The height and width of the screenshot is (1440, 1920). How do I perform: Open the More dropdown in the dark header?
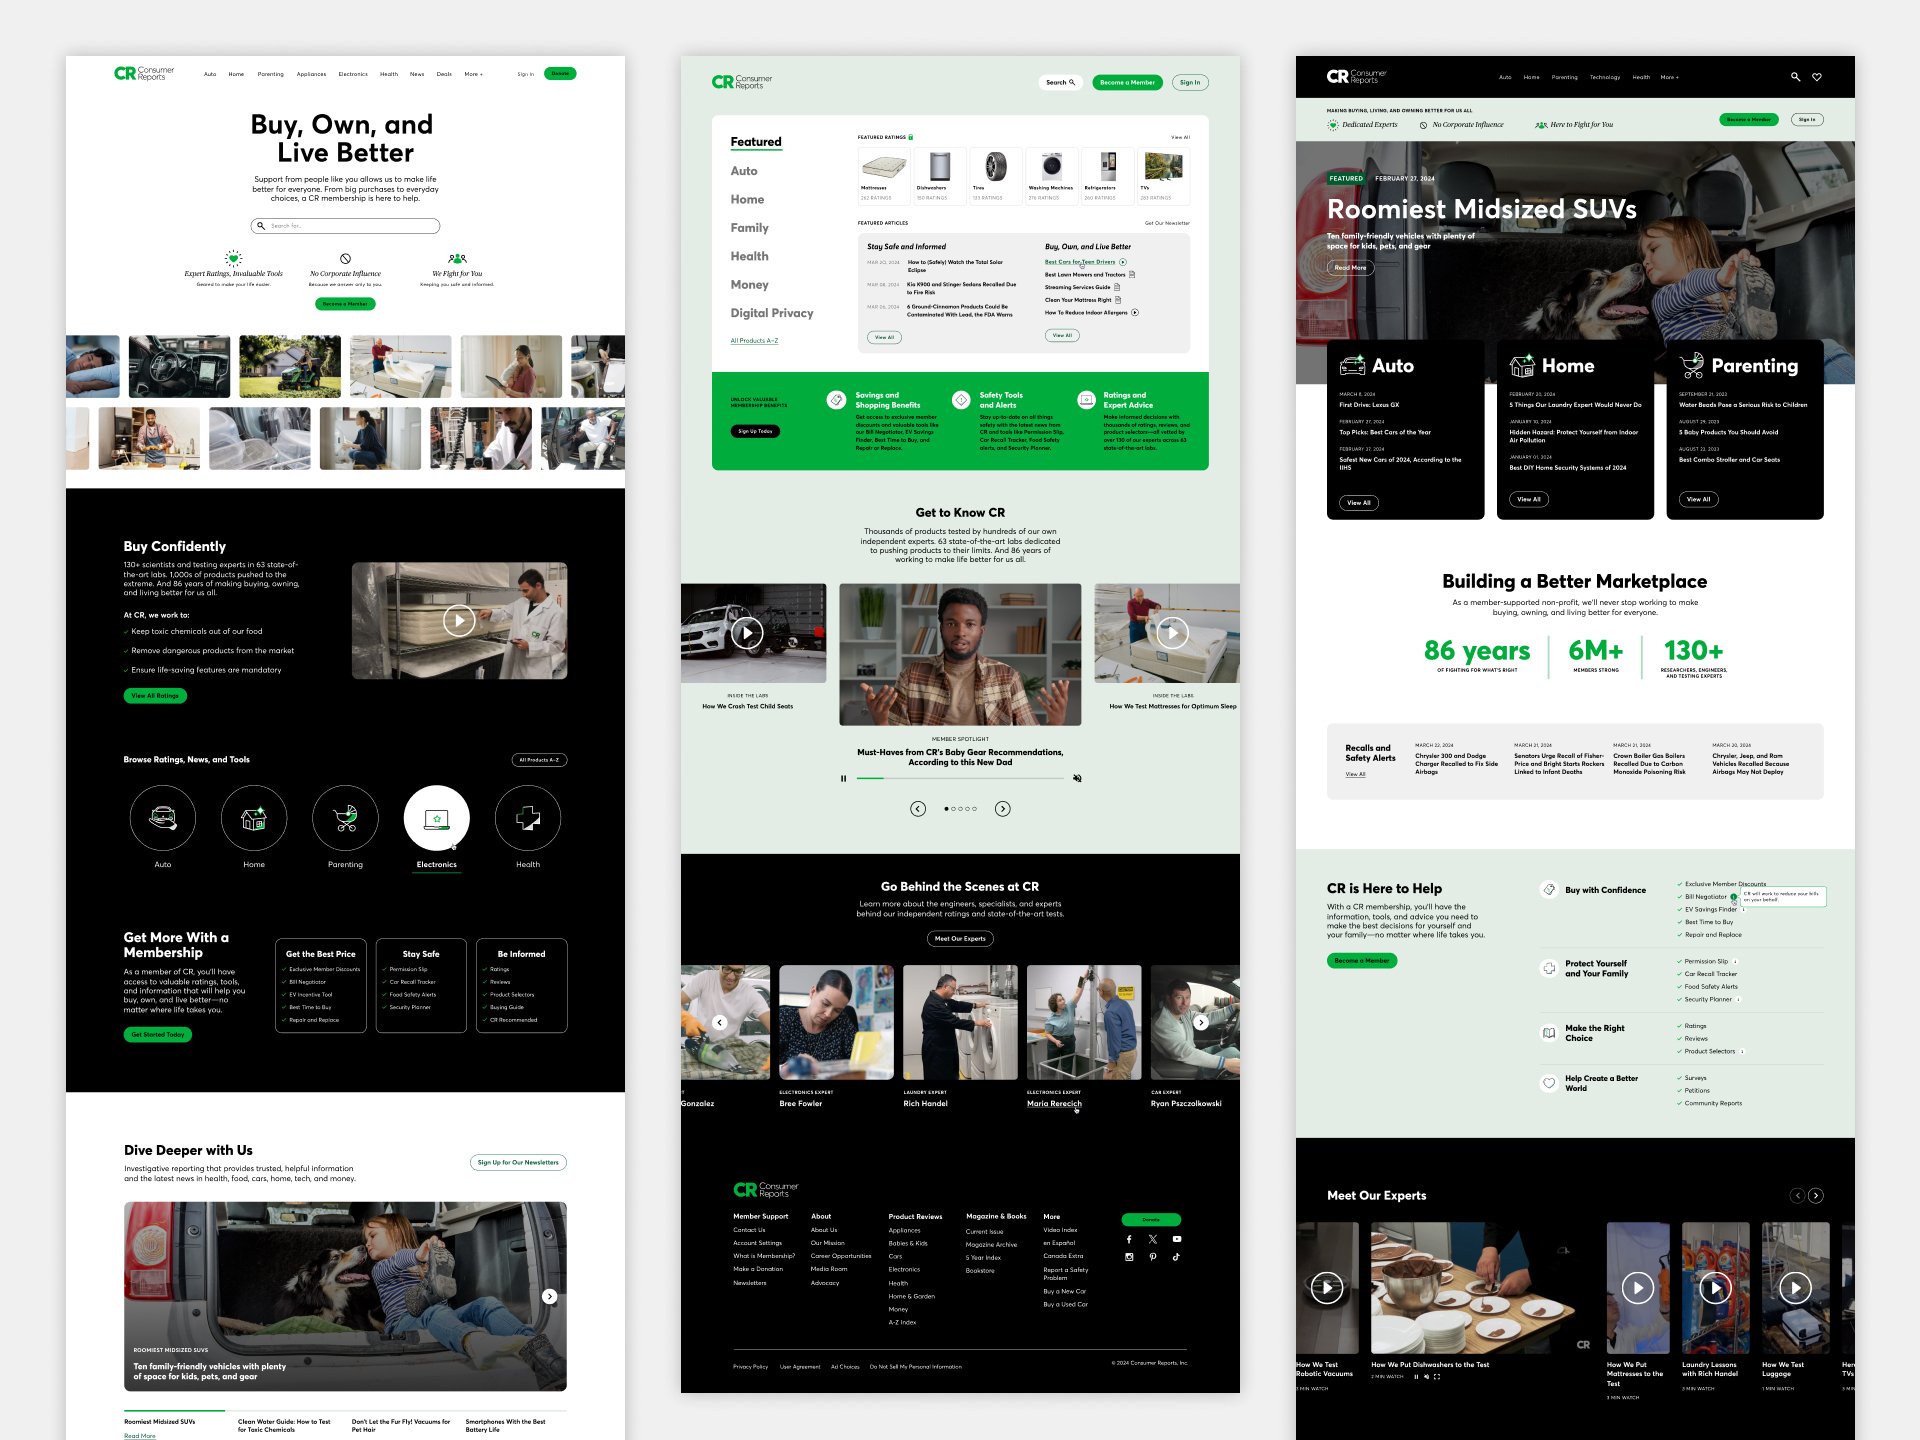click(1670, 76)
